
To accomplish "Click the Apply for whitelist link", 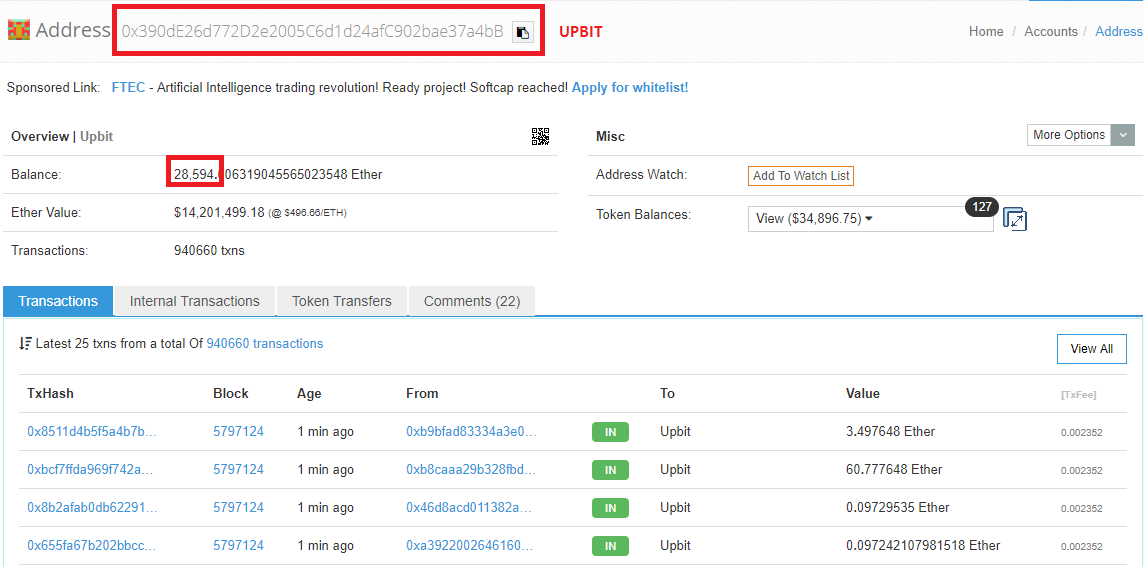I will [630, 88].
